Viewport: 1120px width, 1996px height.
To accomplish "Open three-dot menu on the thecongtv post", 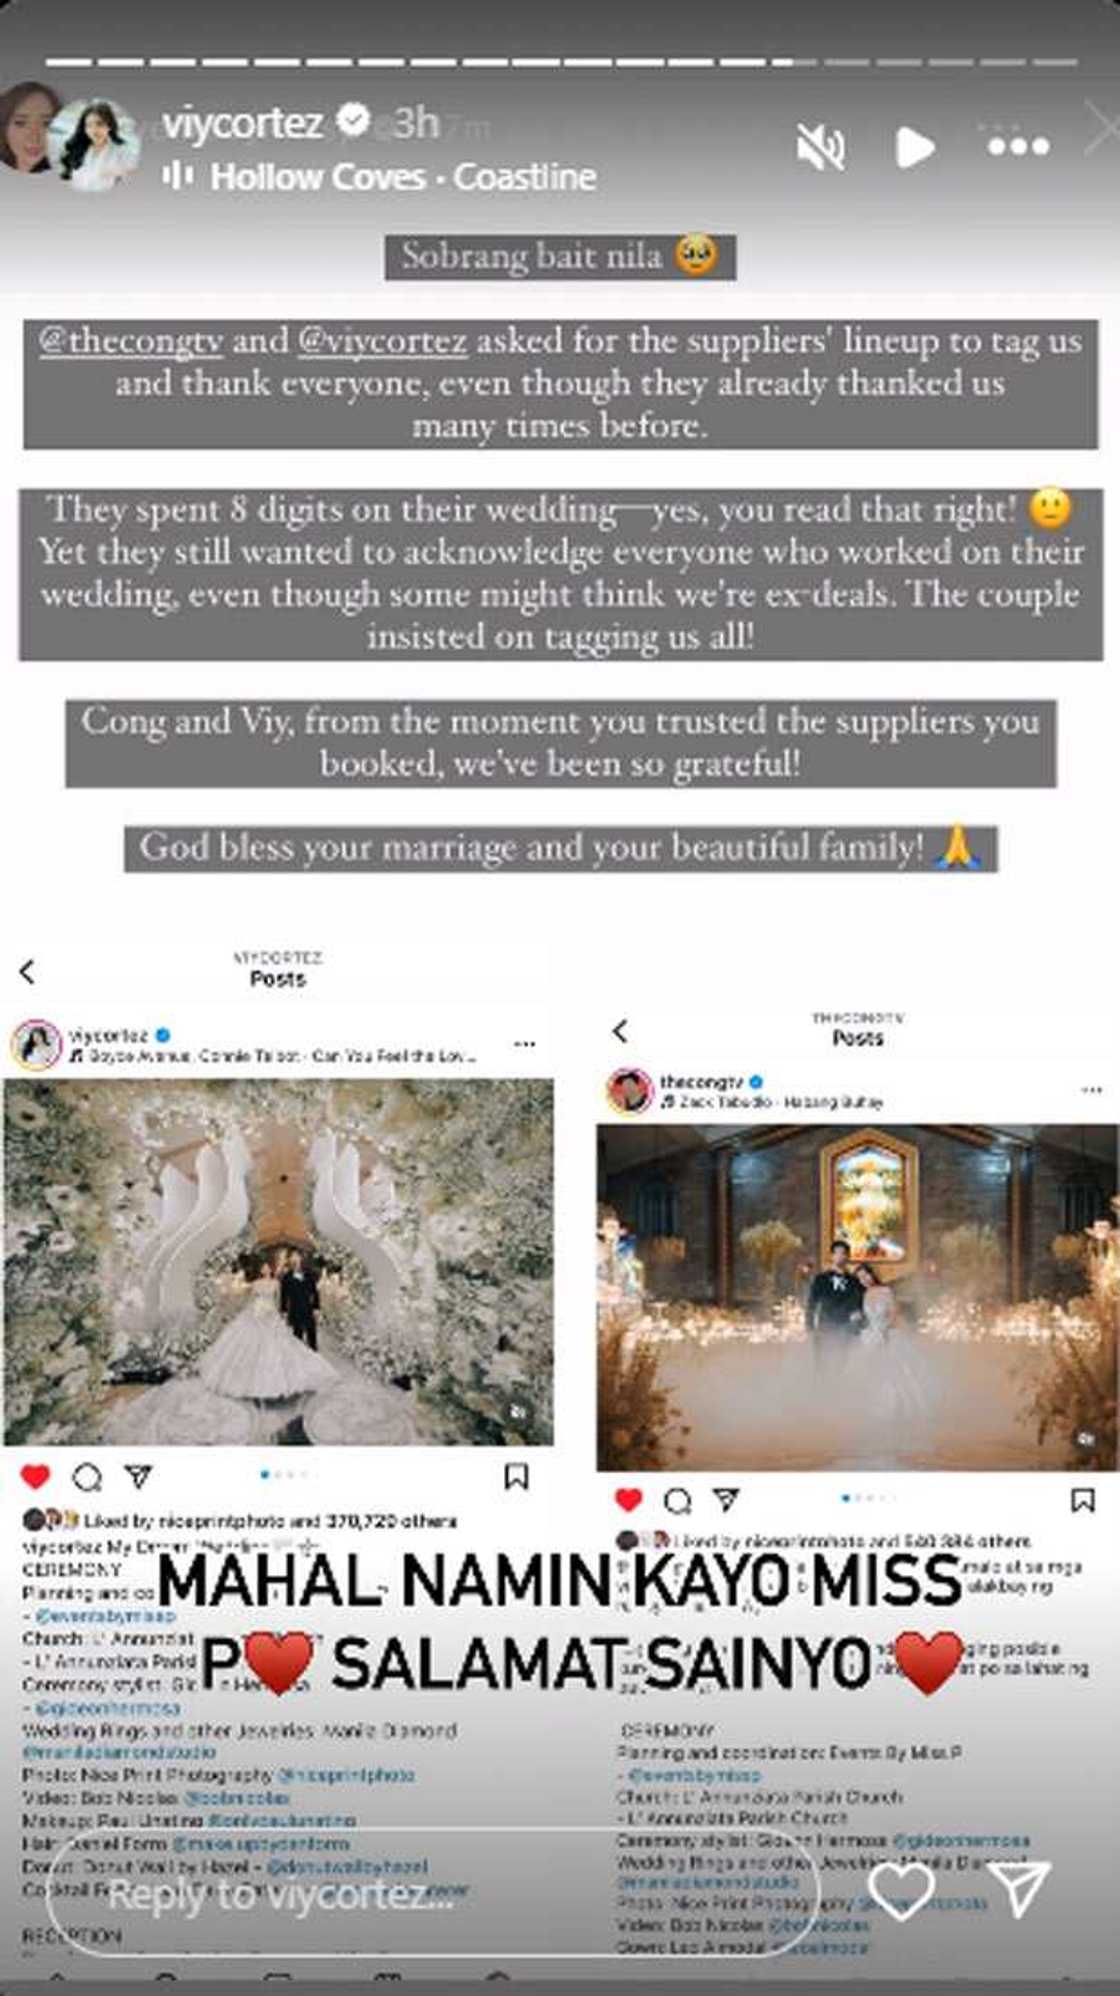I will tap(1091, 1090).
